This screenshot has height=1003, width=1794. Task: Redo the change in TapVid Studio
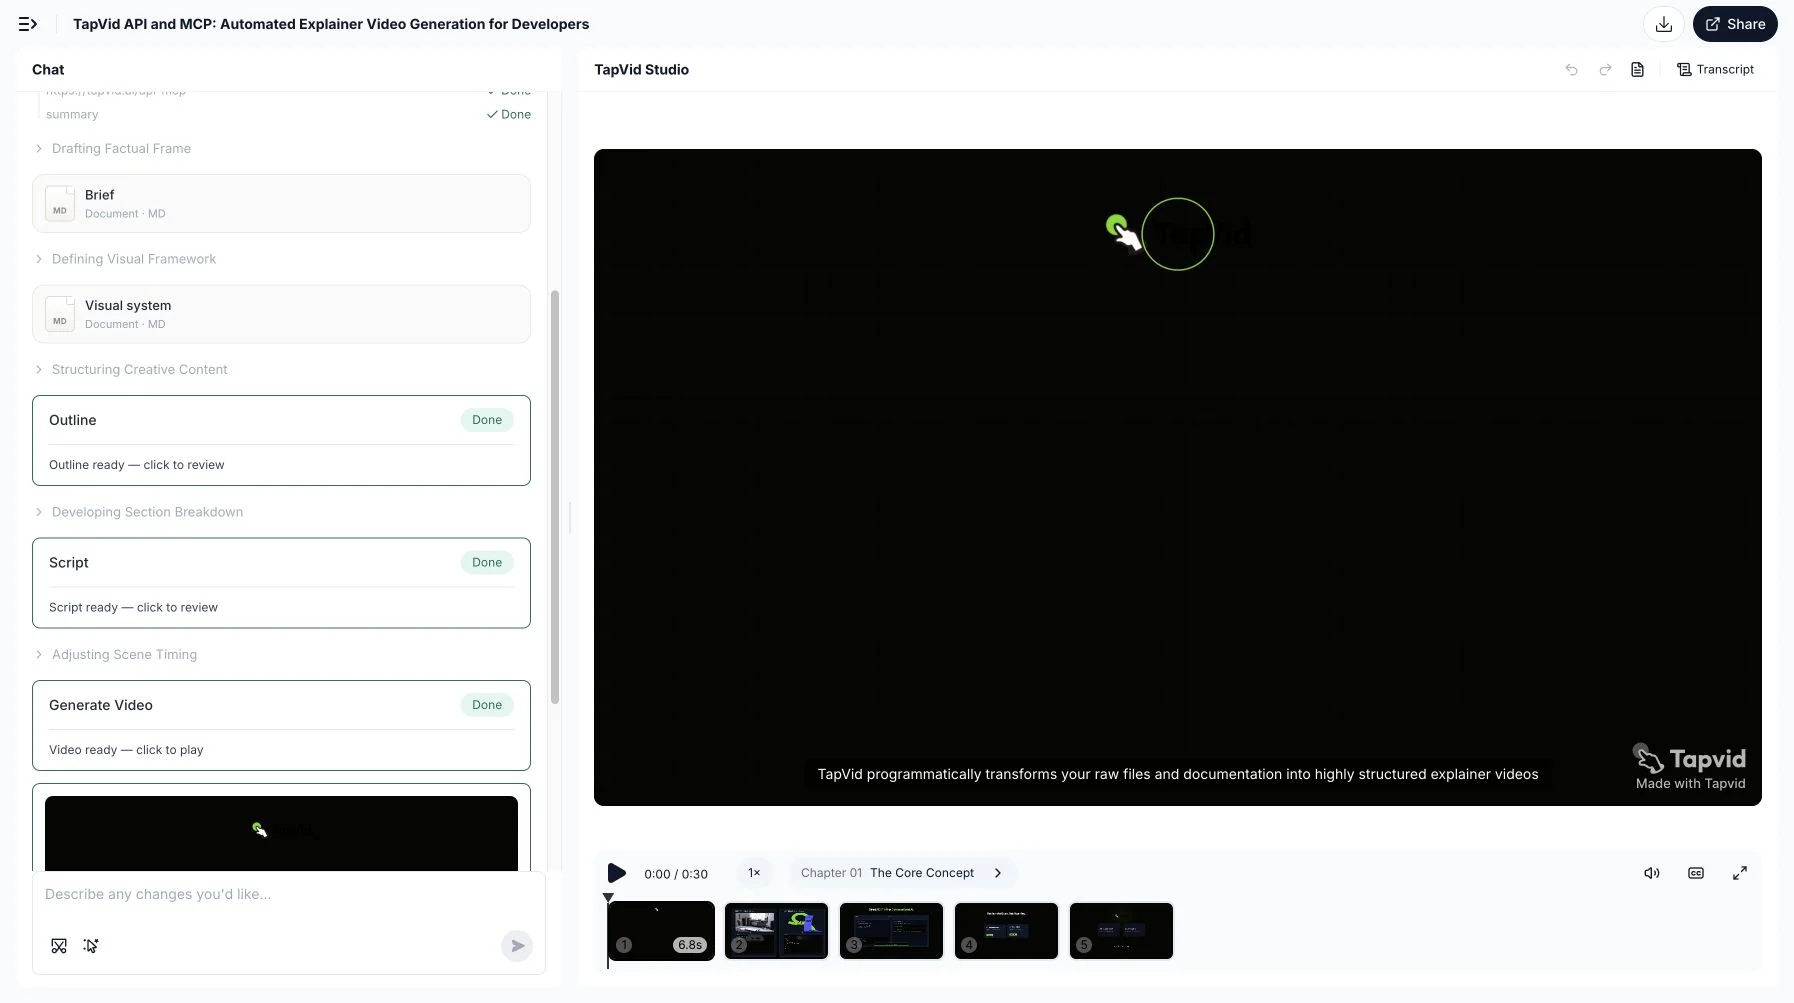click(1605, 69)
